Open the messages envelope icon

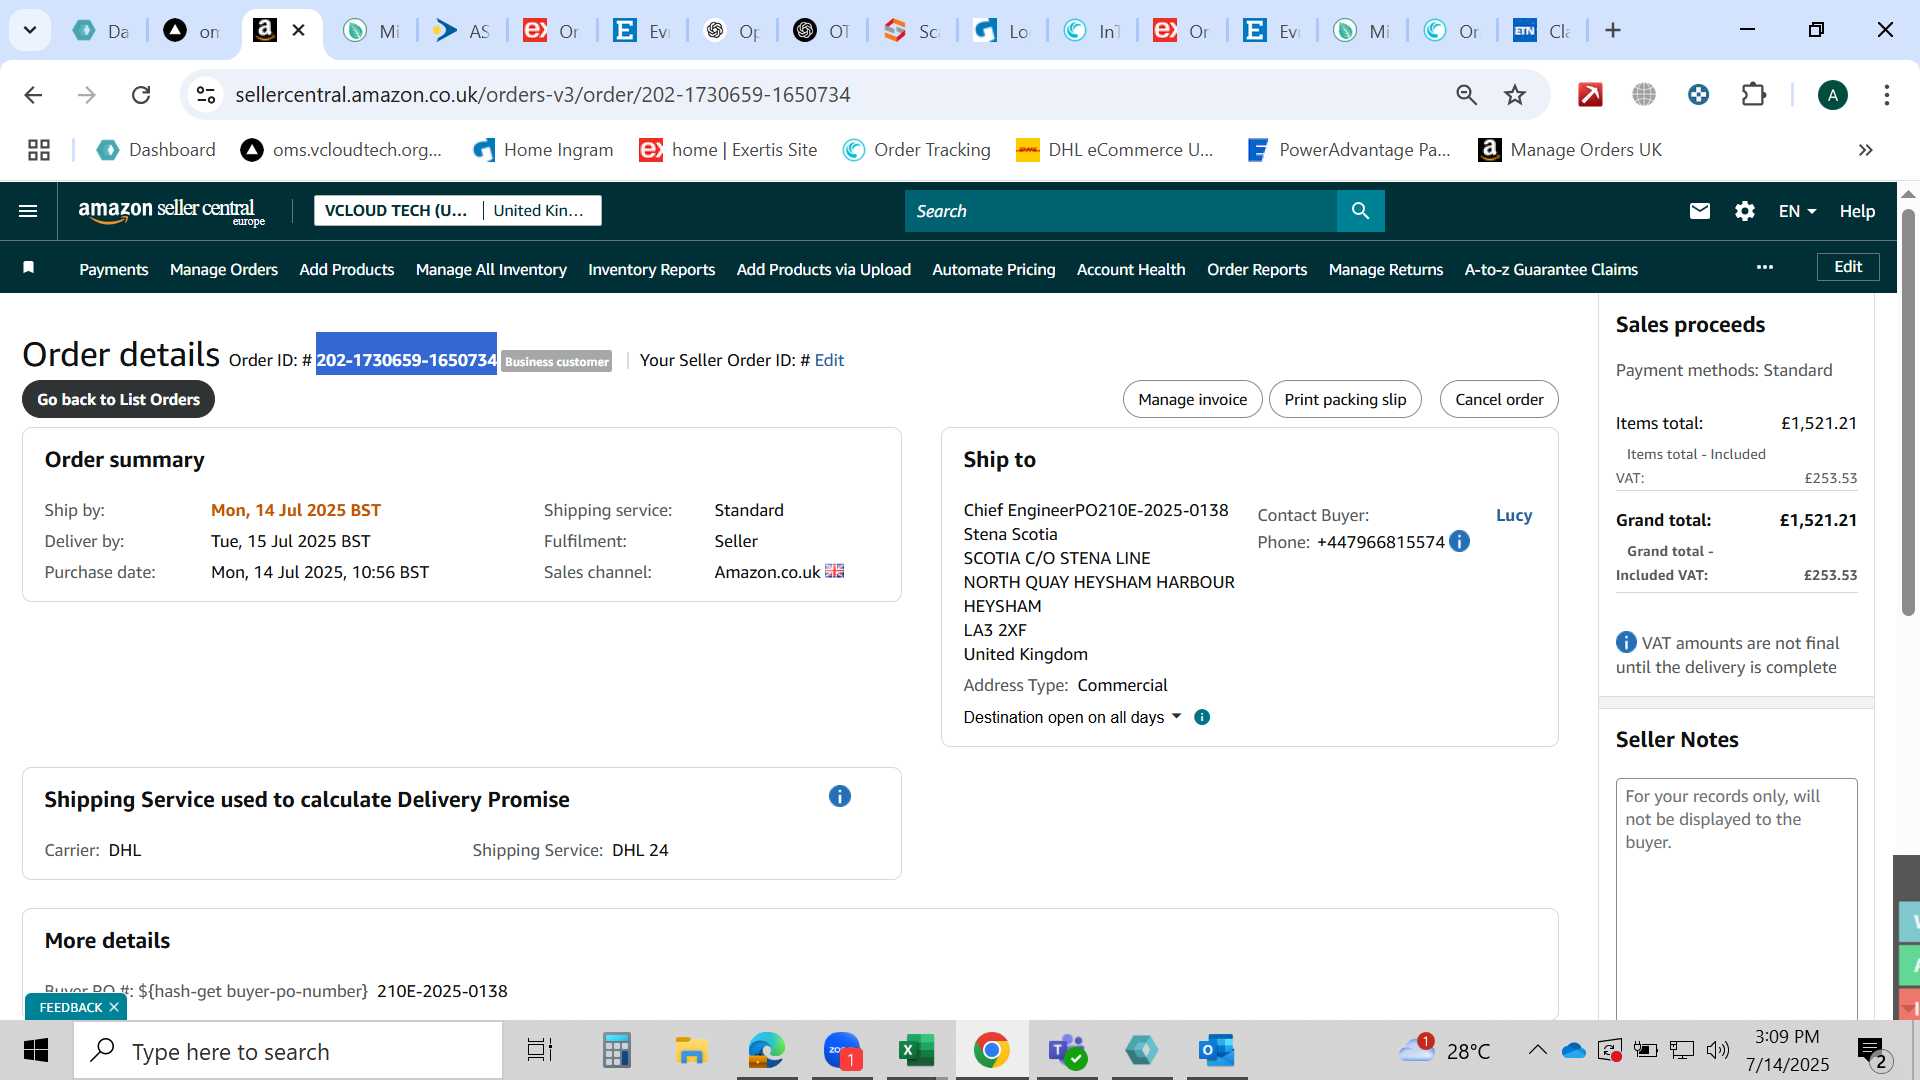click(x=1699, y=211)
